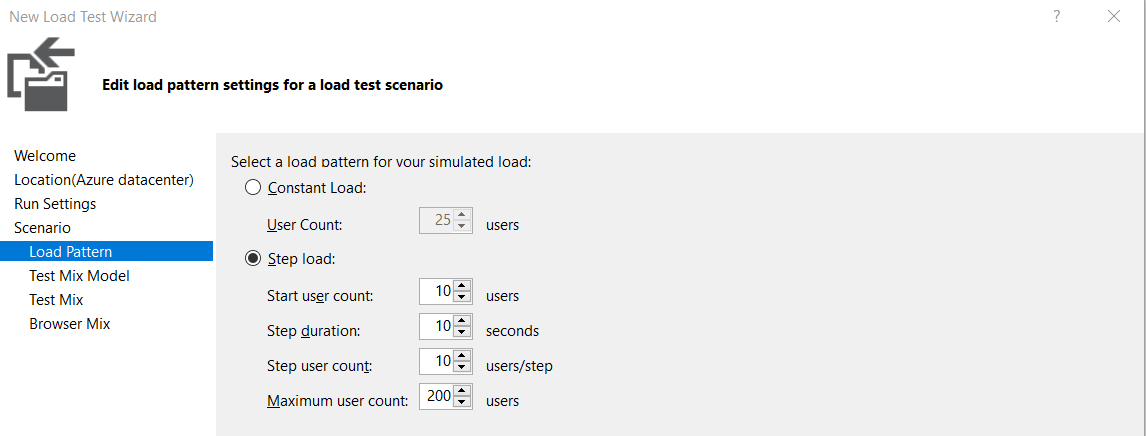Open the Run Settings page
1146x436 pixels.
click(x=55, y=204)
